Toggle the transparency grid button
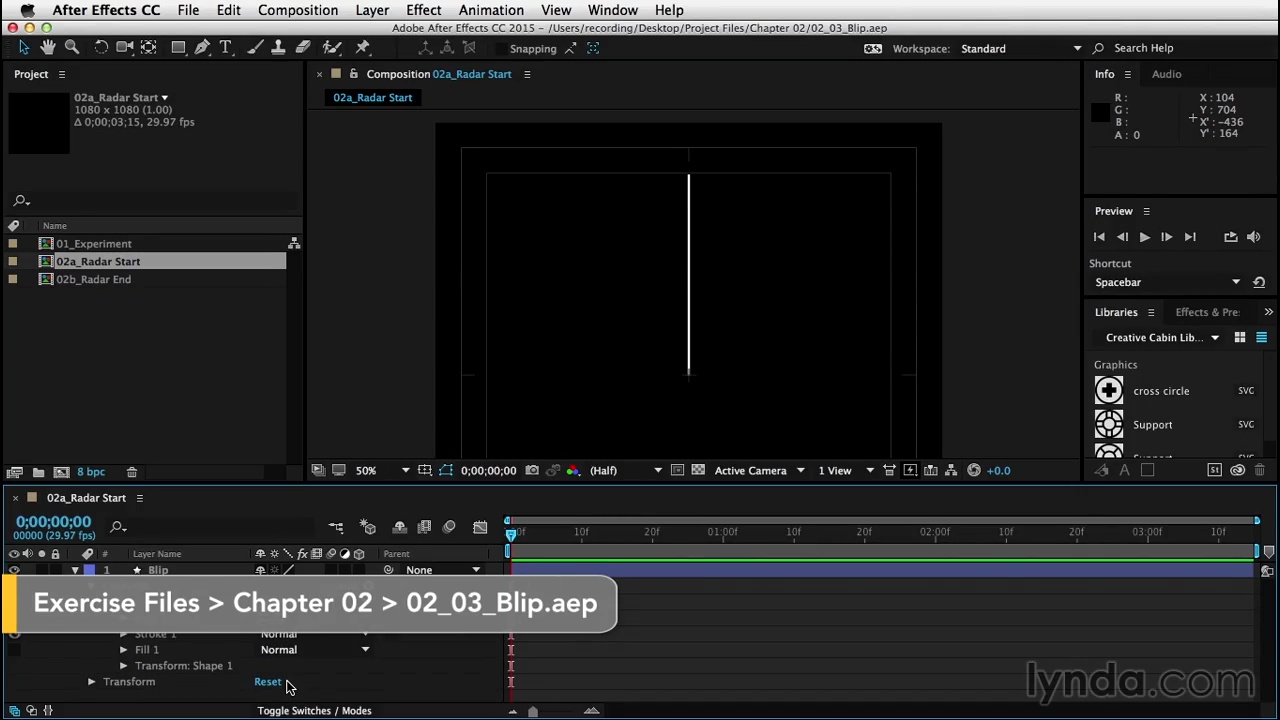Viewport: 1280px width, 720px height. tap(698, 470)
